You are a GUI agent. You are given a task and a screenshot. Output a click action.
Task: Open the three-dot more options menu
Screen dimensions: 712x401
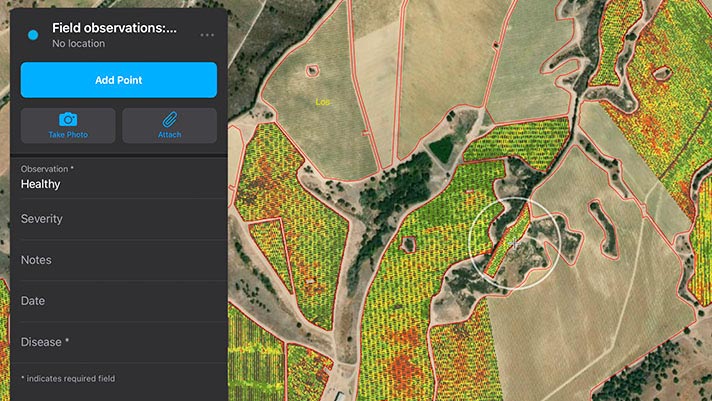pos(207,35)
